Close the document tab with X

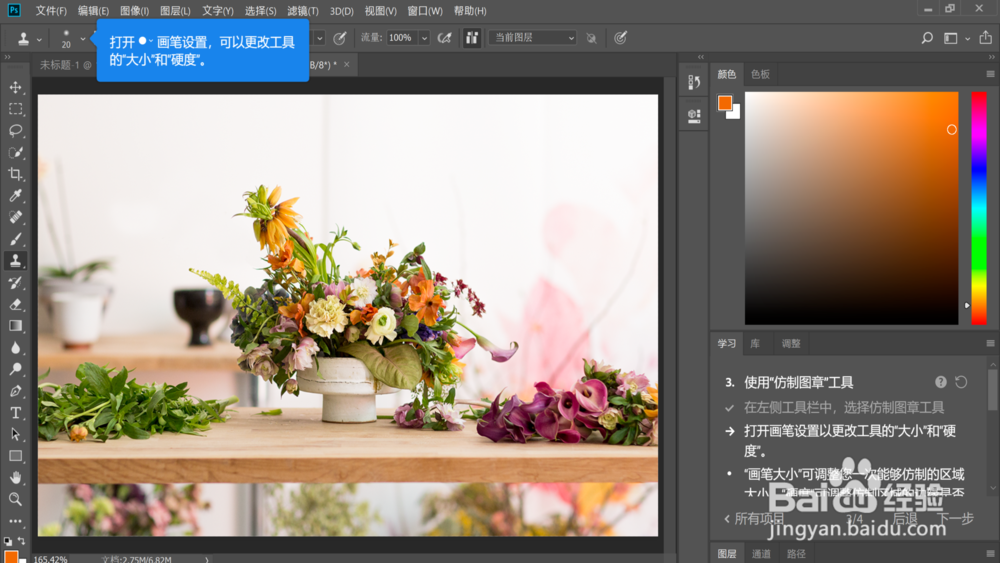point(346,64)
